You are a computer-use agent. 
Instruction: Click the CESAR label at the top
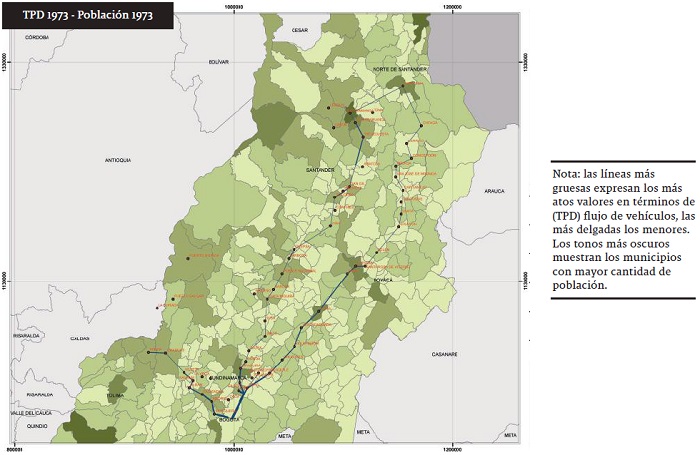pyautogui.click(x=300, y=31)
